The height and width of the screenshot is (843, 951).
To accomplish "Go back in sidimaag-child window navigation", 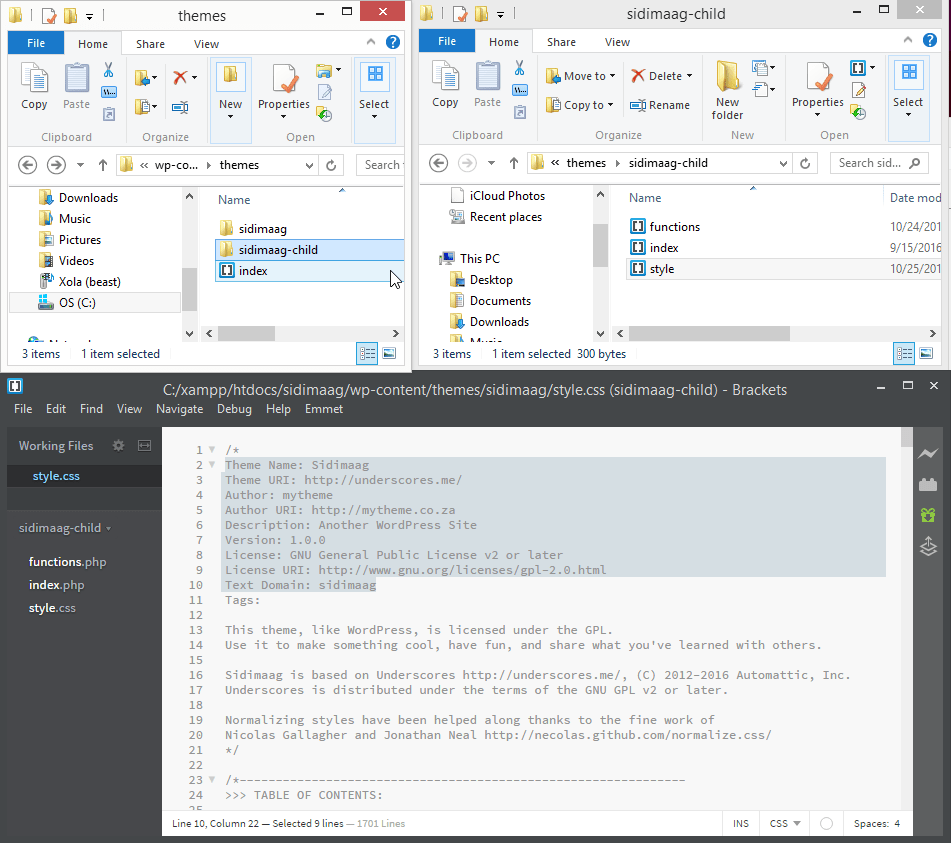I will tap(439, 163).
